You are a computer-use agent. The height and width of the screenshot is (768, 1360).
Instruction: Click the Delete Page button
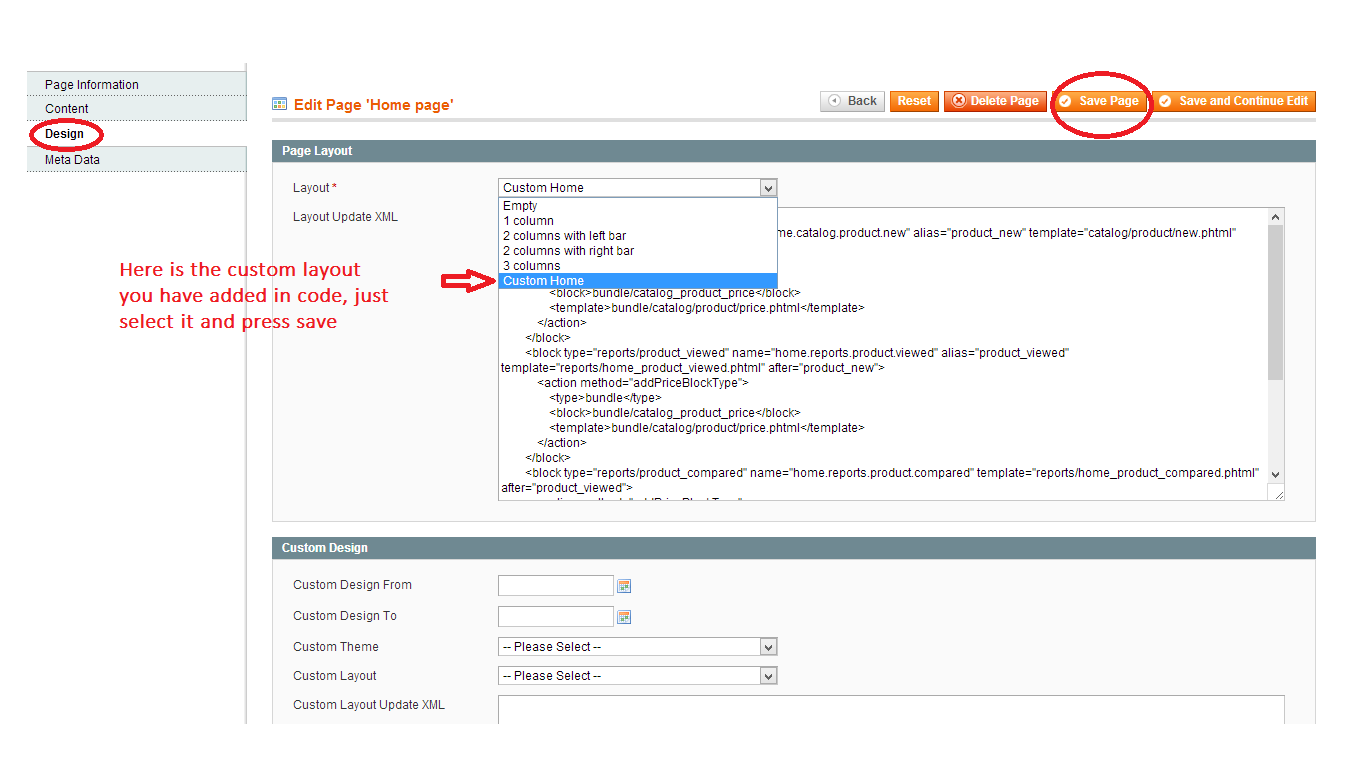click(x=995, y=101)
